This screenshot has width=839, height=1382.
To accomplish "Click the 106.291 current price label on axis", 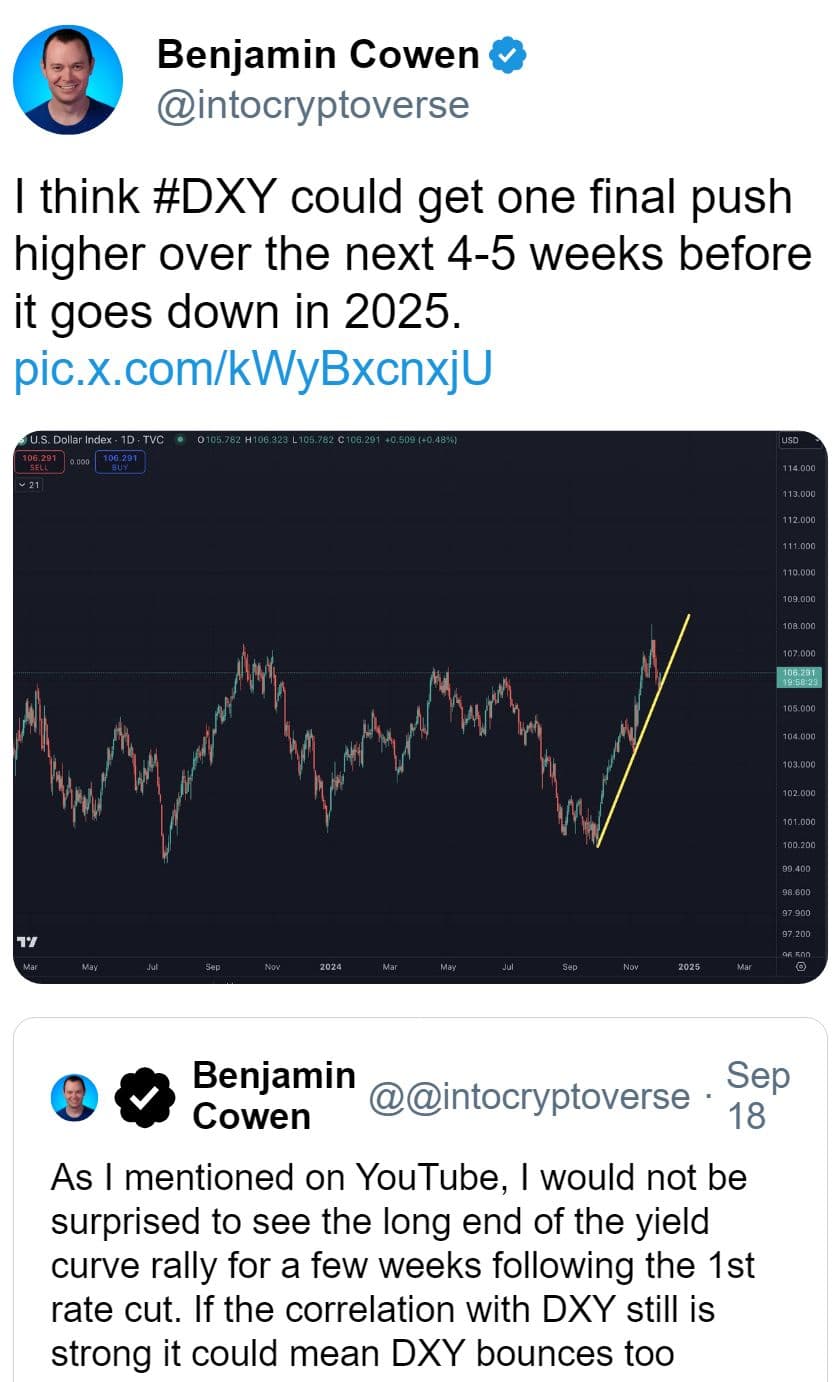I will pos(800,677).
